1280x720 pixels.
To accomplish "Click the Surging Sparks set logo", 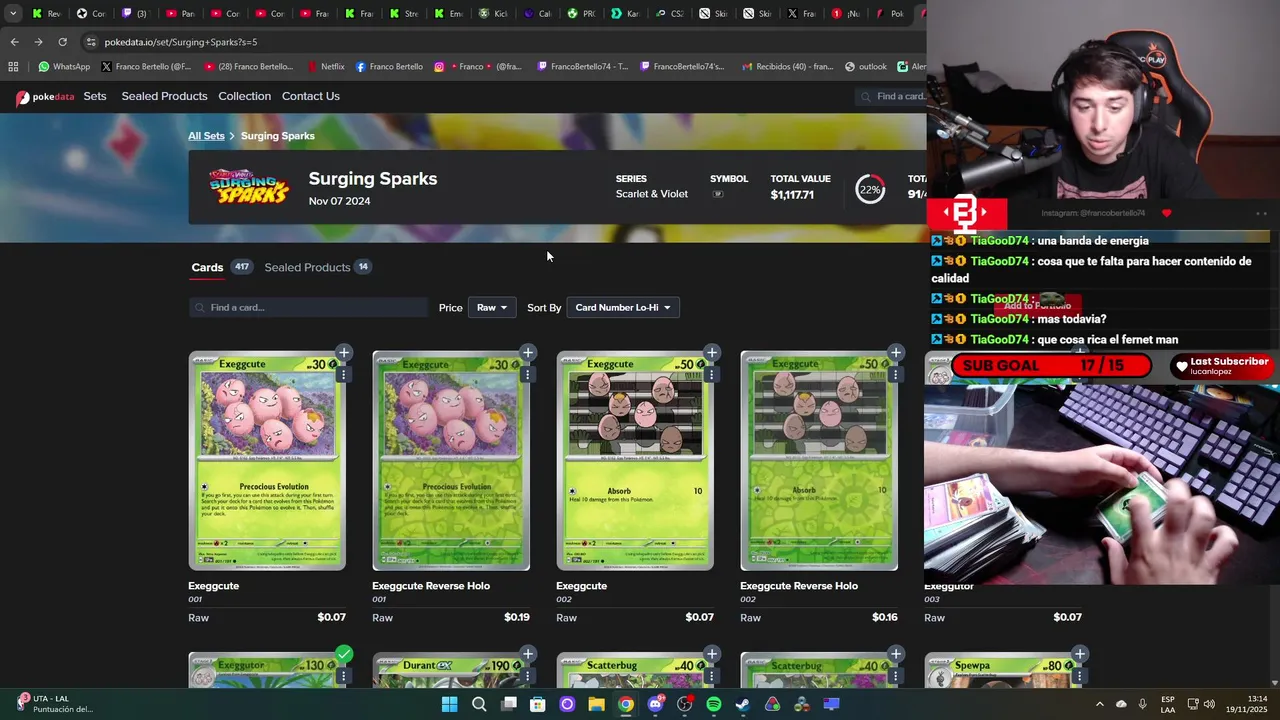I will click(249, 187).
